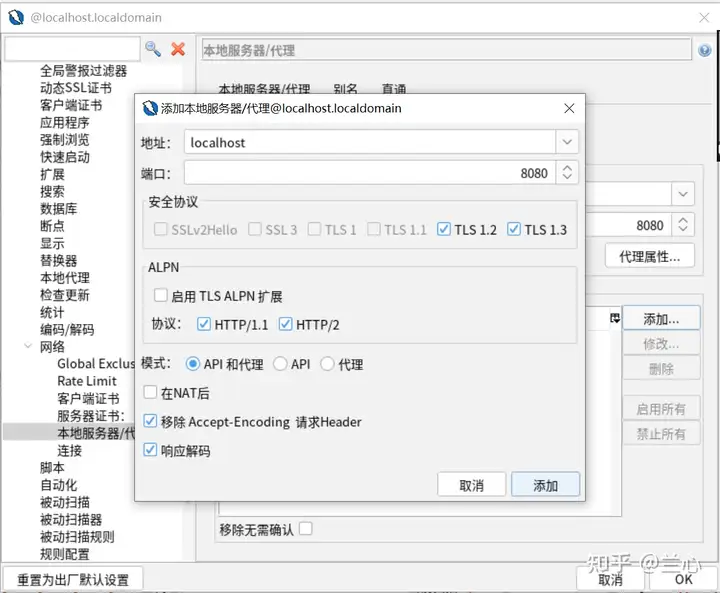Select '连接' tree item
Image resolution: width=720 pixels, height=593 pixels.
pos(69,450)
